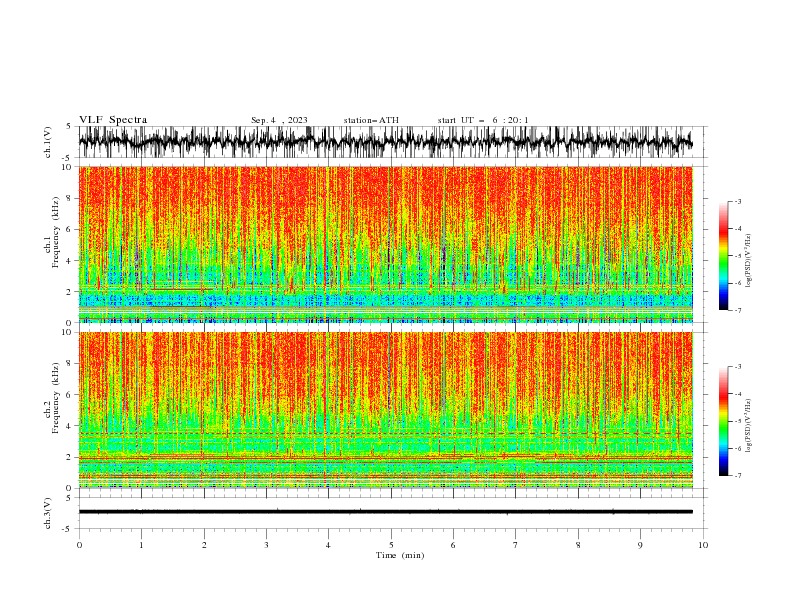Click the '2' tick label on time axis

tap(204, 545)
